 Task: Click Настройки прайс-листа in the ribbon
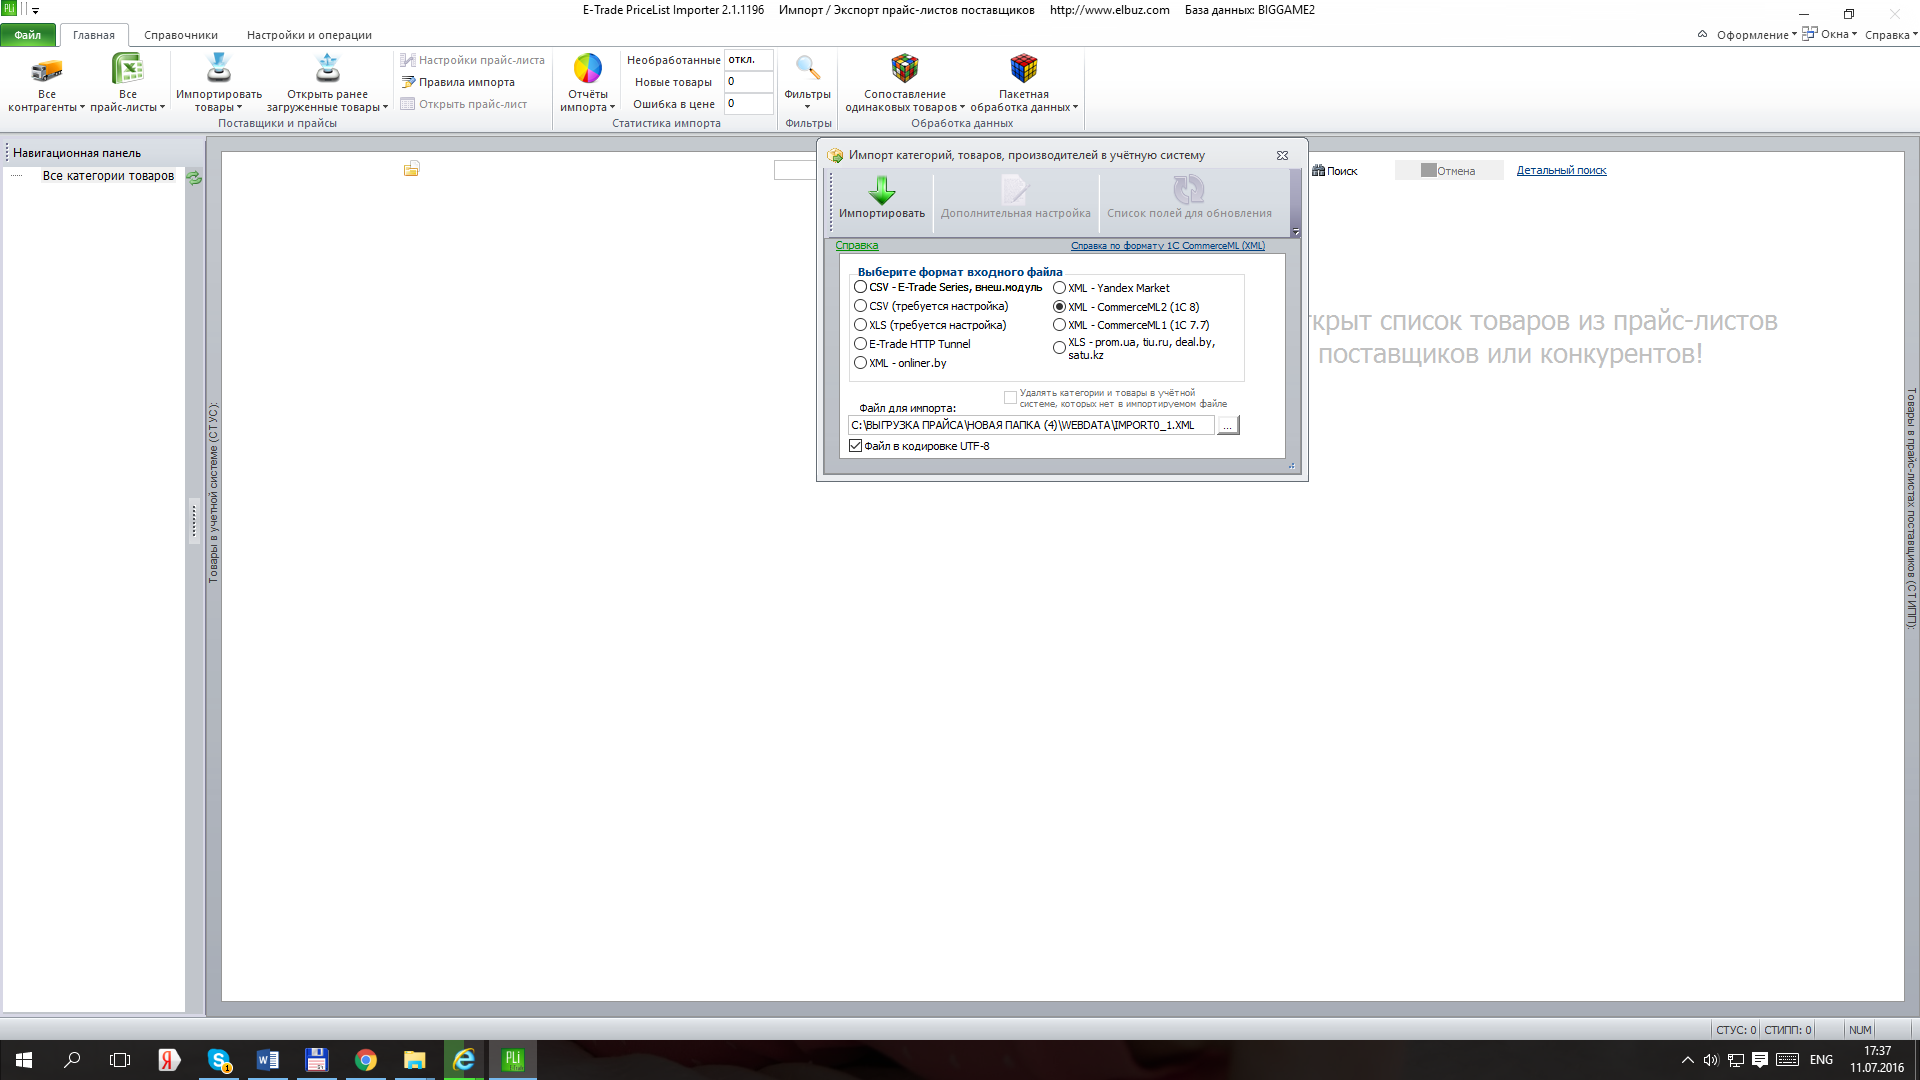[x=473, y=60]
